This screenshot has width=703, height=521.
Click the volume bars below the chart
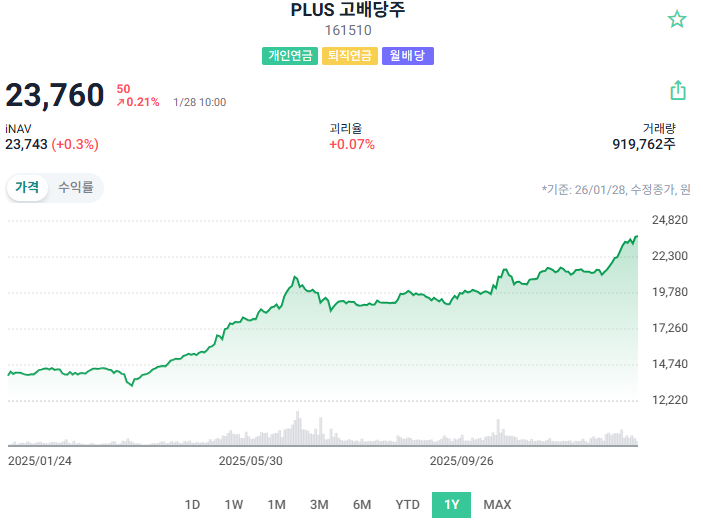(x=323, y=429)
